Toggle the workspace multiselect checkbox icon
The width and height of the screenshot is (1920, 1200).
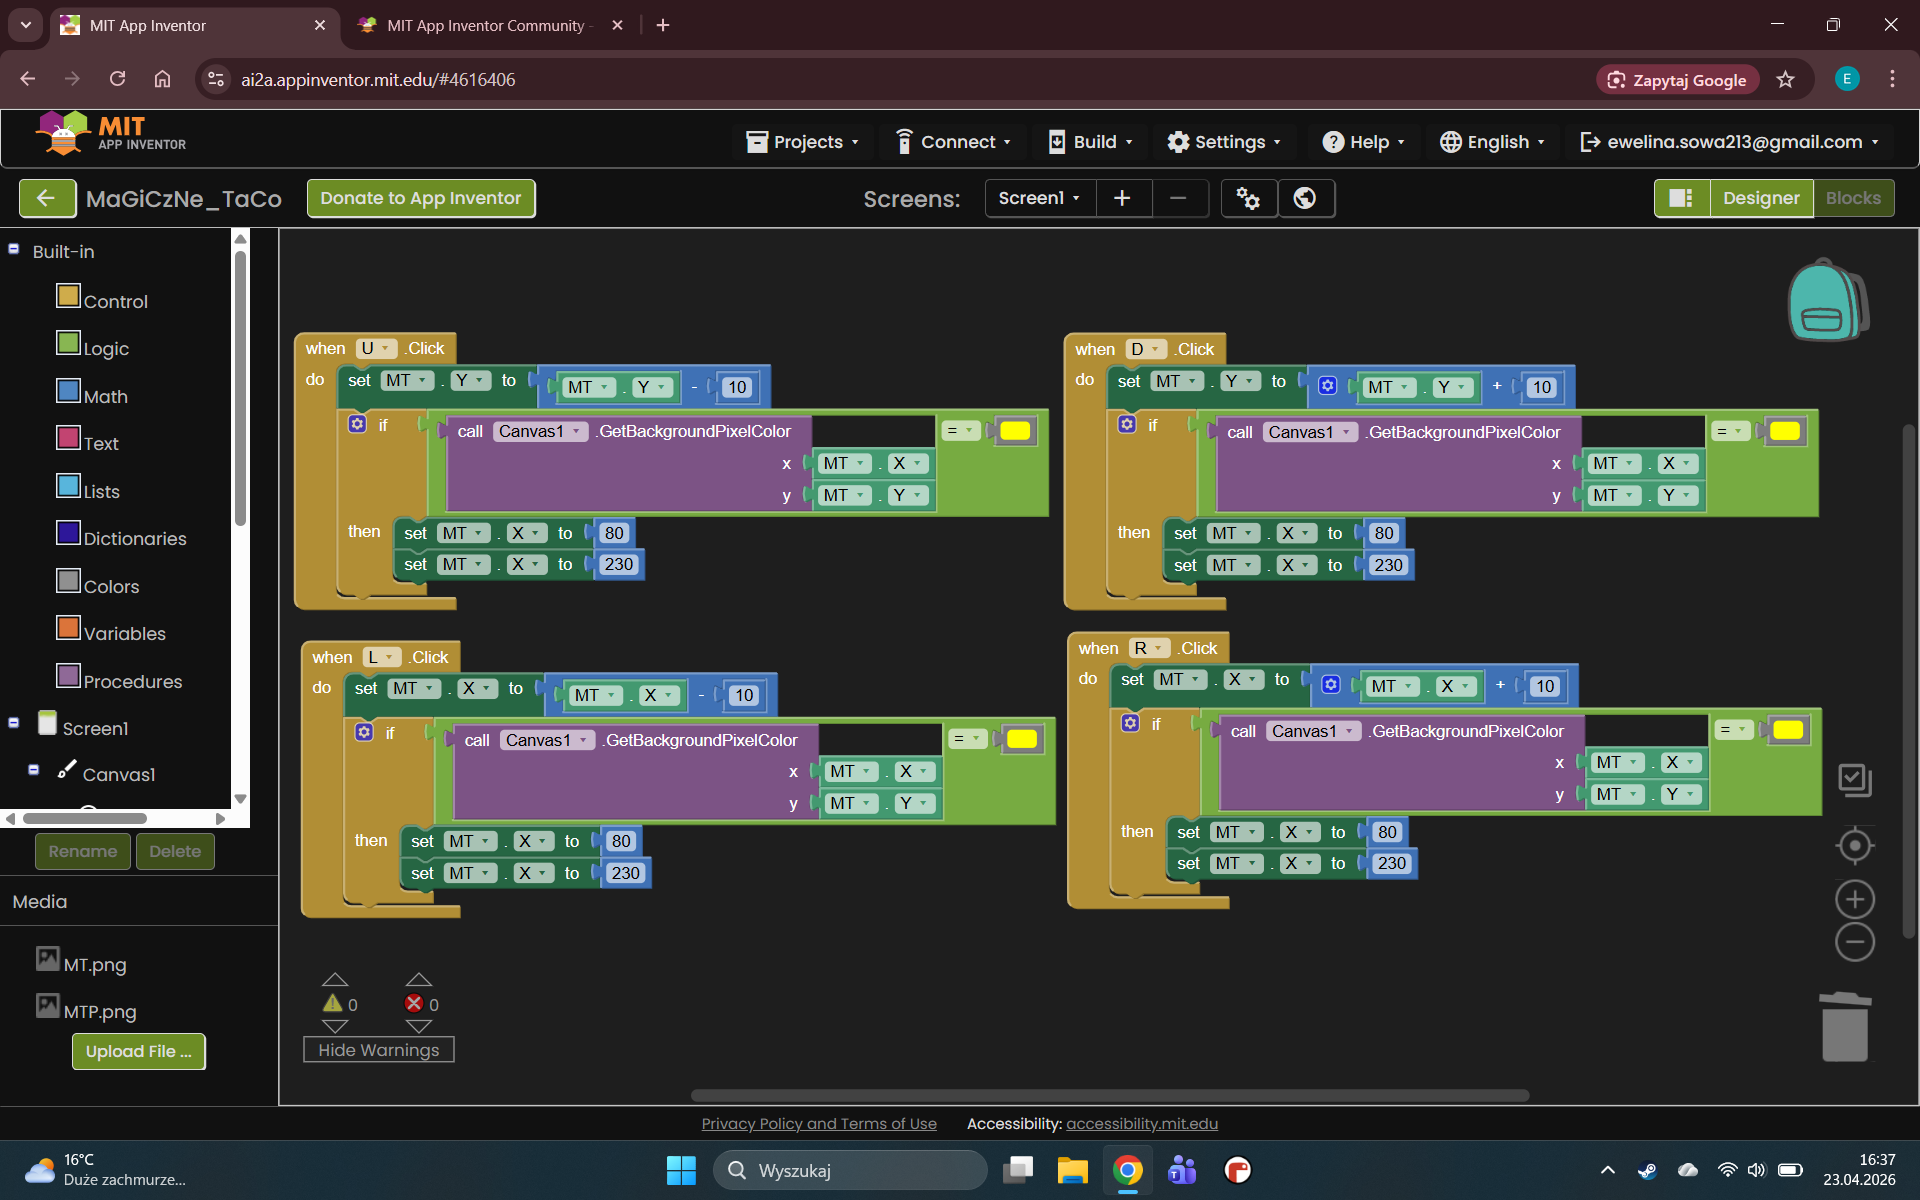[1854, 779]
